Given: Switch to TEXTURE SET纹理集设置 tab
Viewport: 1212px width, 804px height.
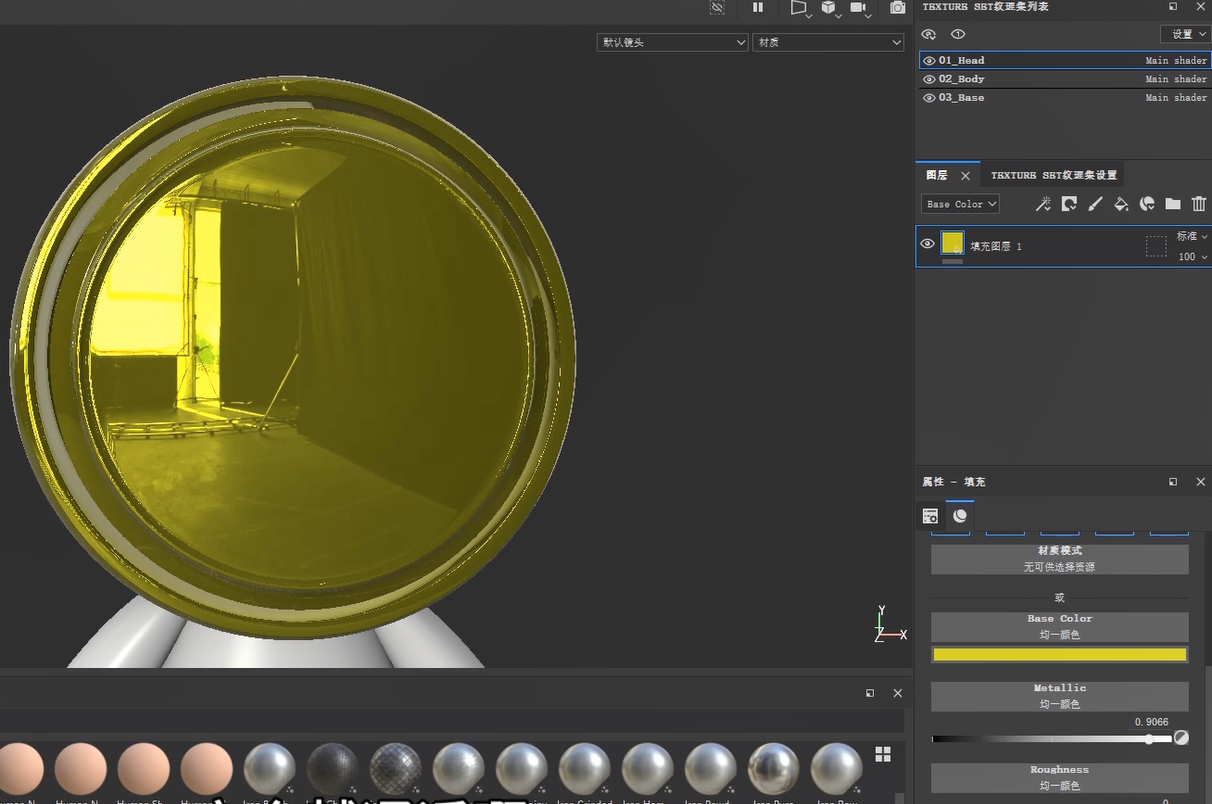Looking at the screenshot, I should point(1053,175).
